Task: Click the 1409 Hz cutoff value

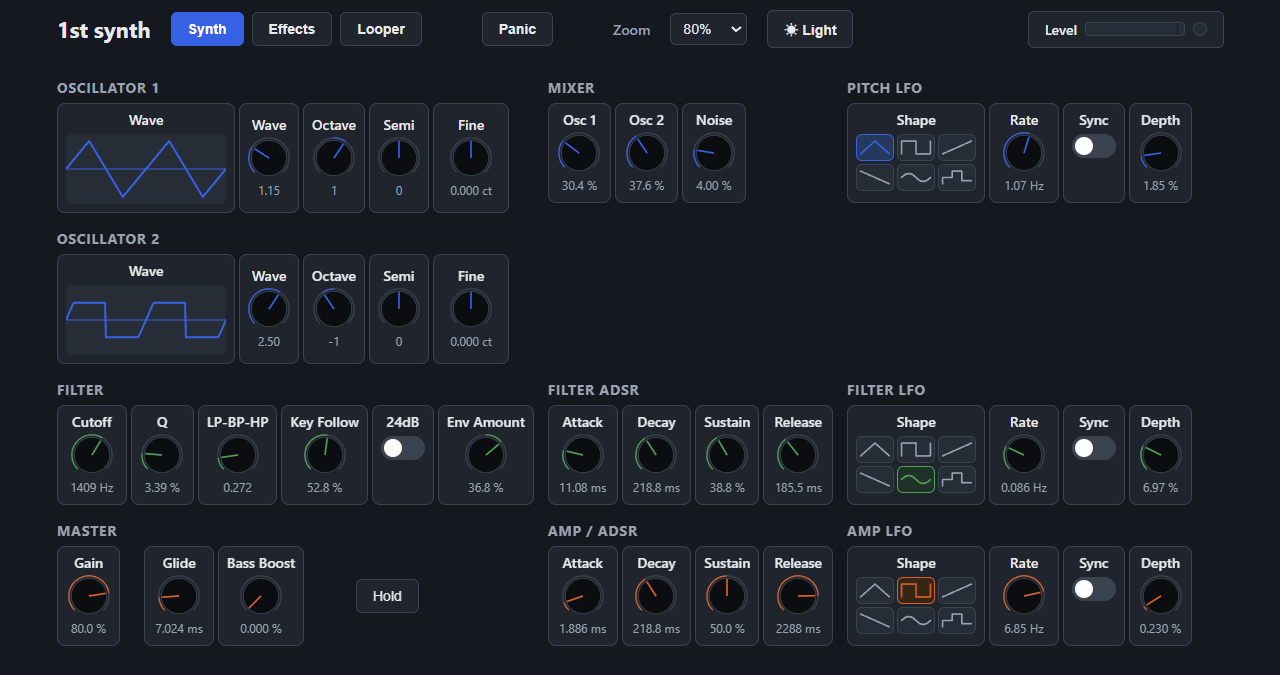Action: click(92, 488)
